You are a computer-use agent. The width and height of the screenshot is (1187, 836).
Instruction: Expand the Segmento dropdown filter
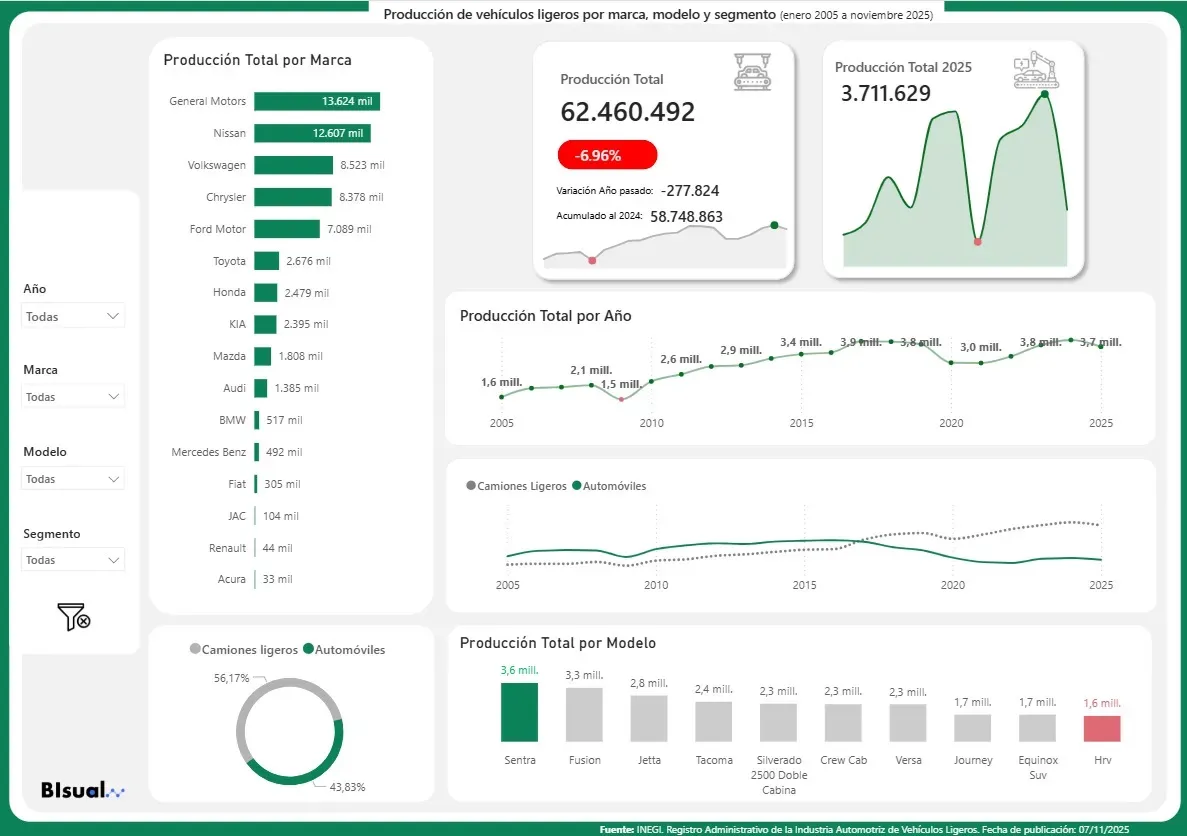tap(73, 560)
